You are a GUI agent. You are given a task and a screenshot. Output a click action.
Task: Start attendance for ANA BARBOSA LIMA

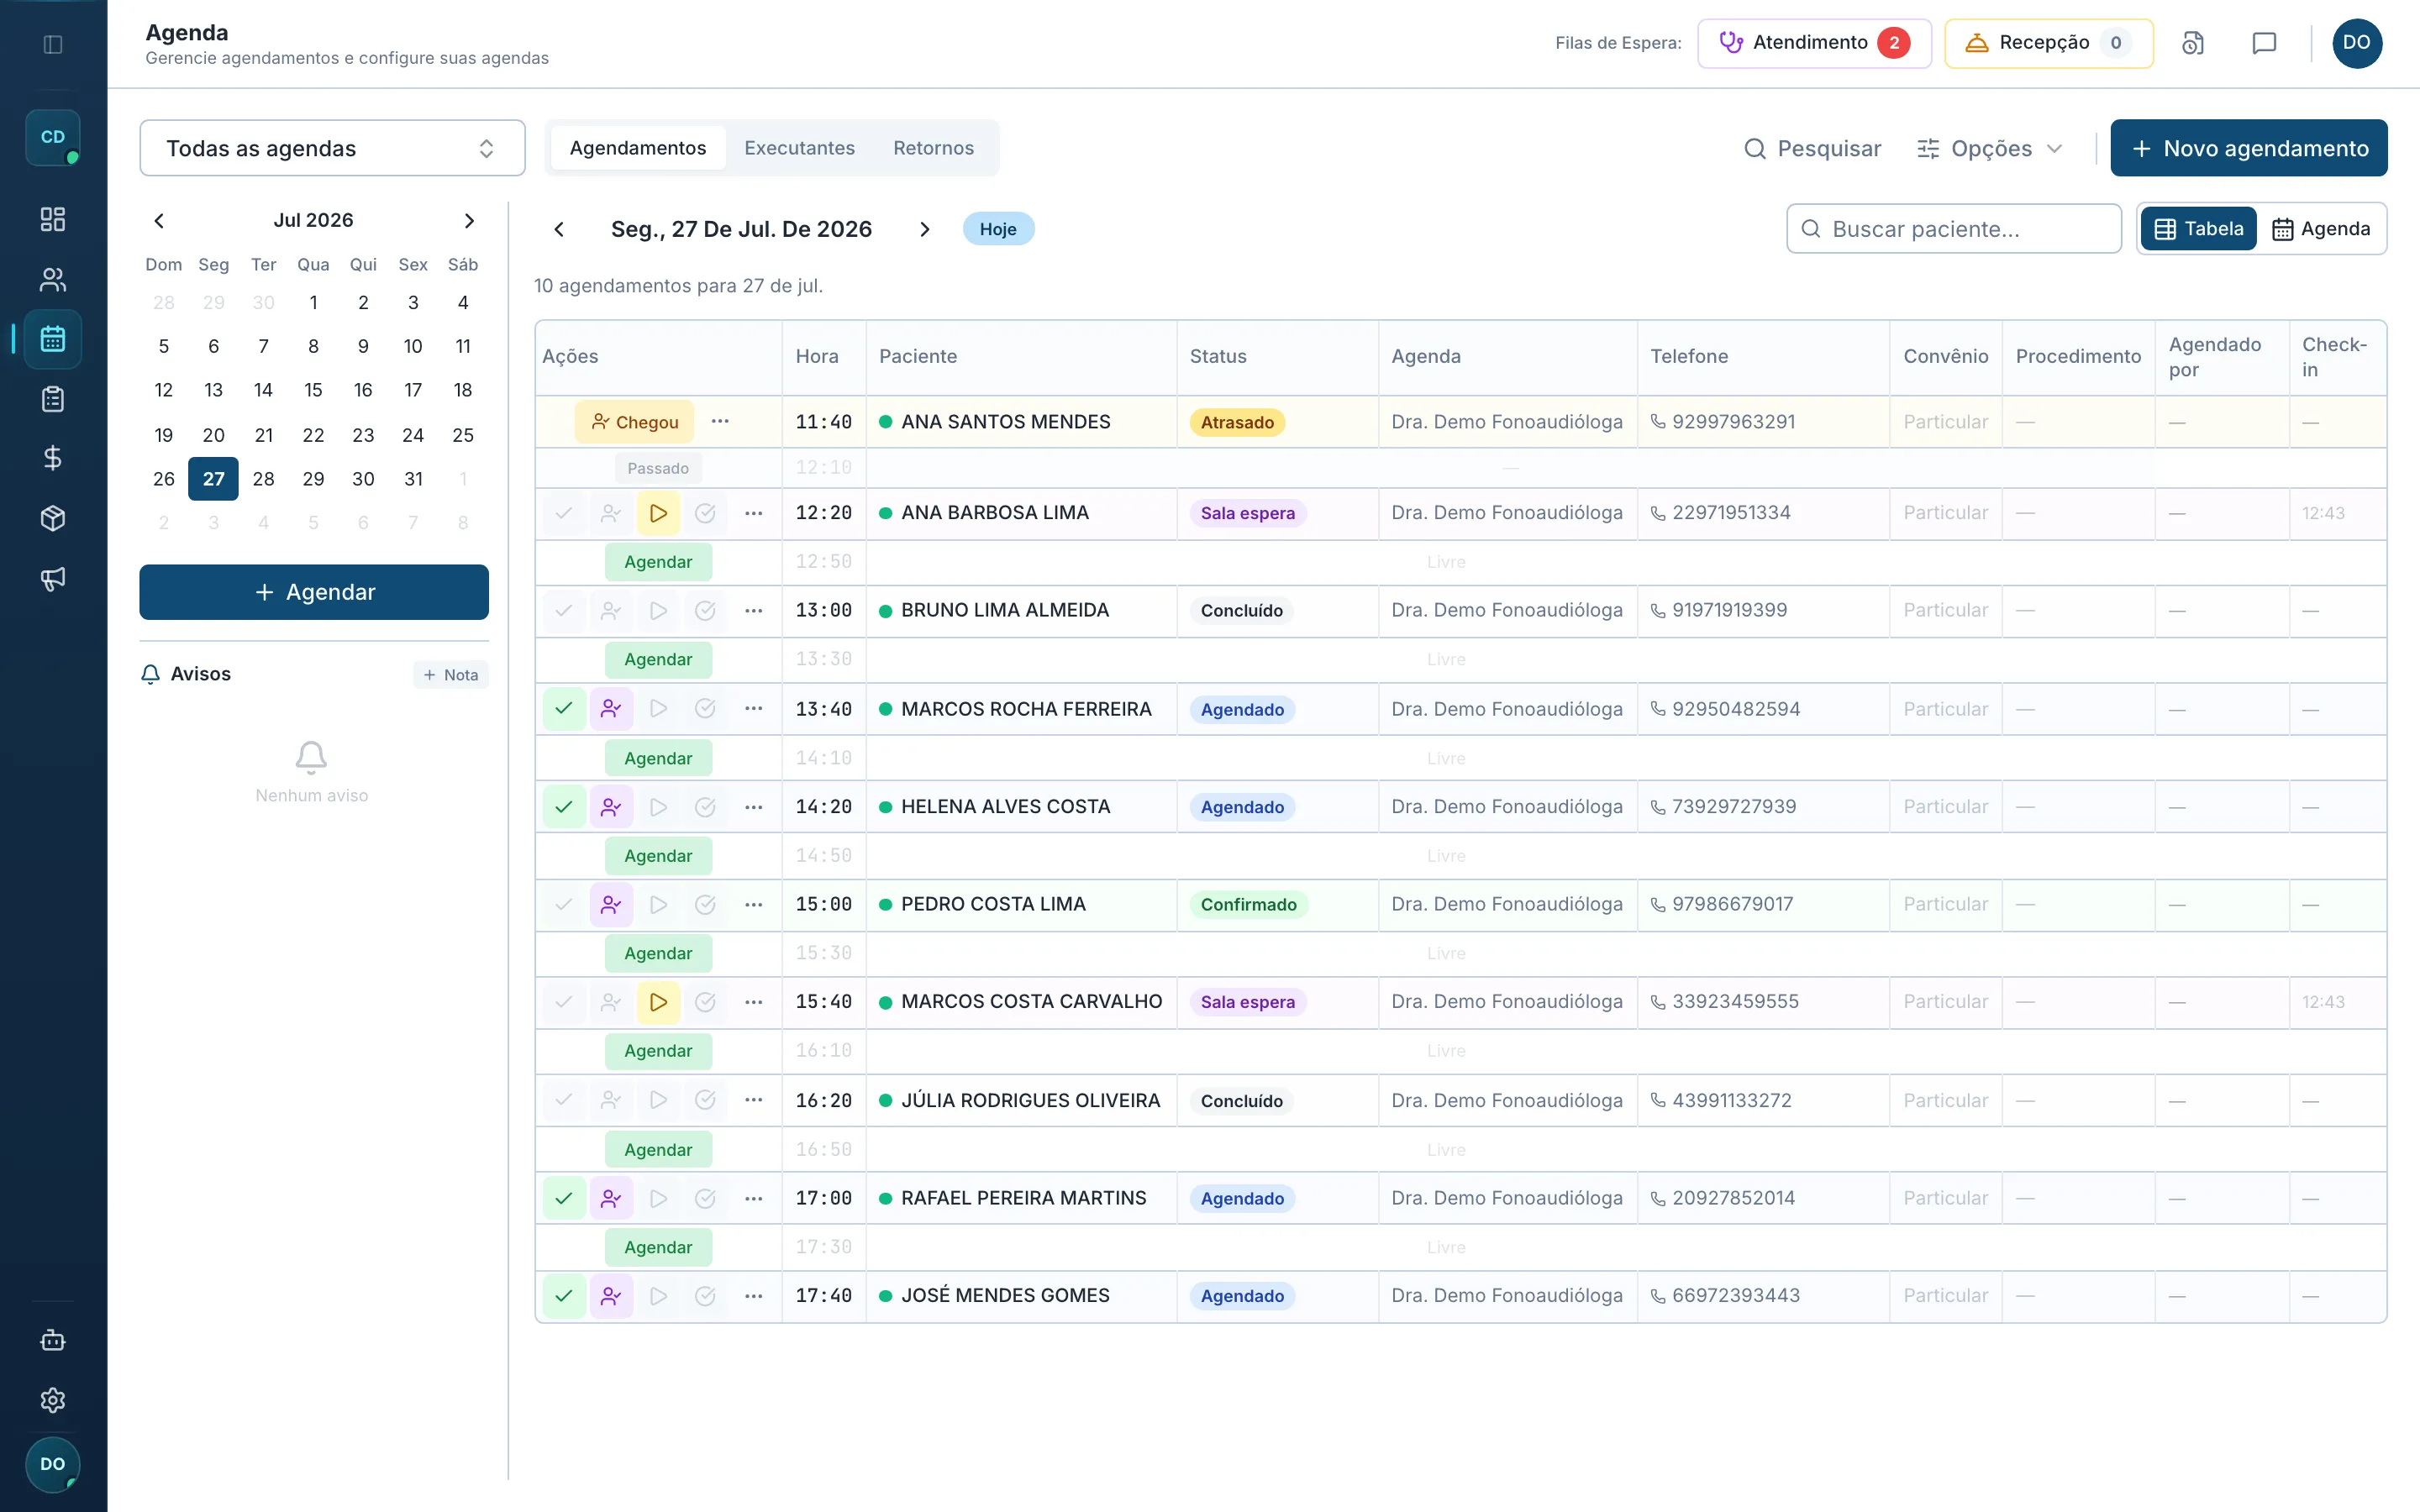[658, 513]
